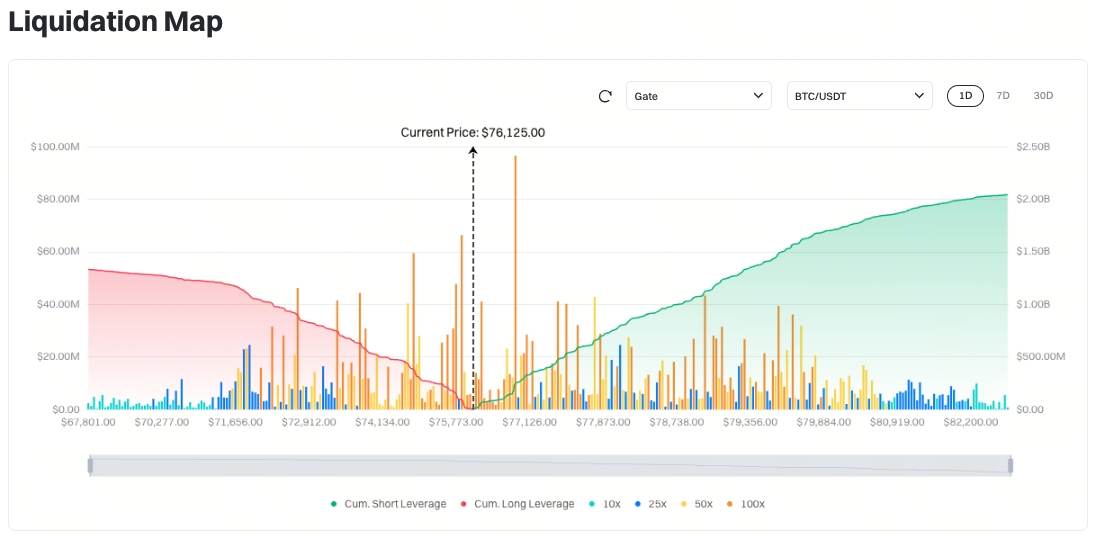Toggle the 100x legend entry
The width and height of the screenshot is (1094, 536).
pos(746,504)
